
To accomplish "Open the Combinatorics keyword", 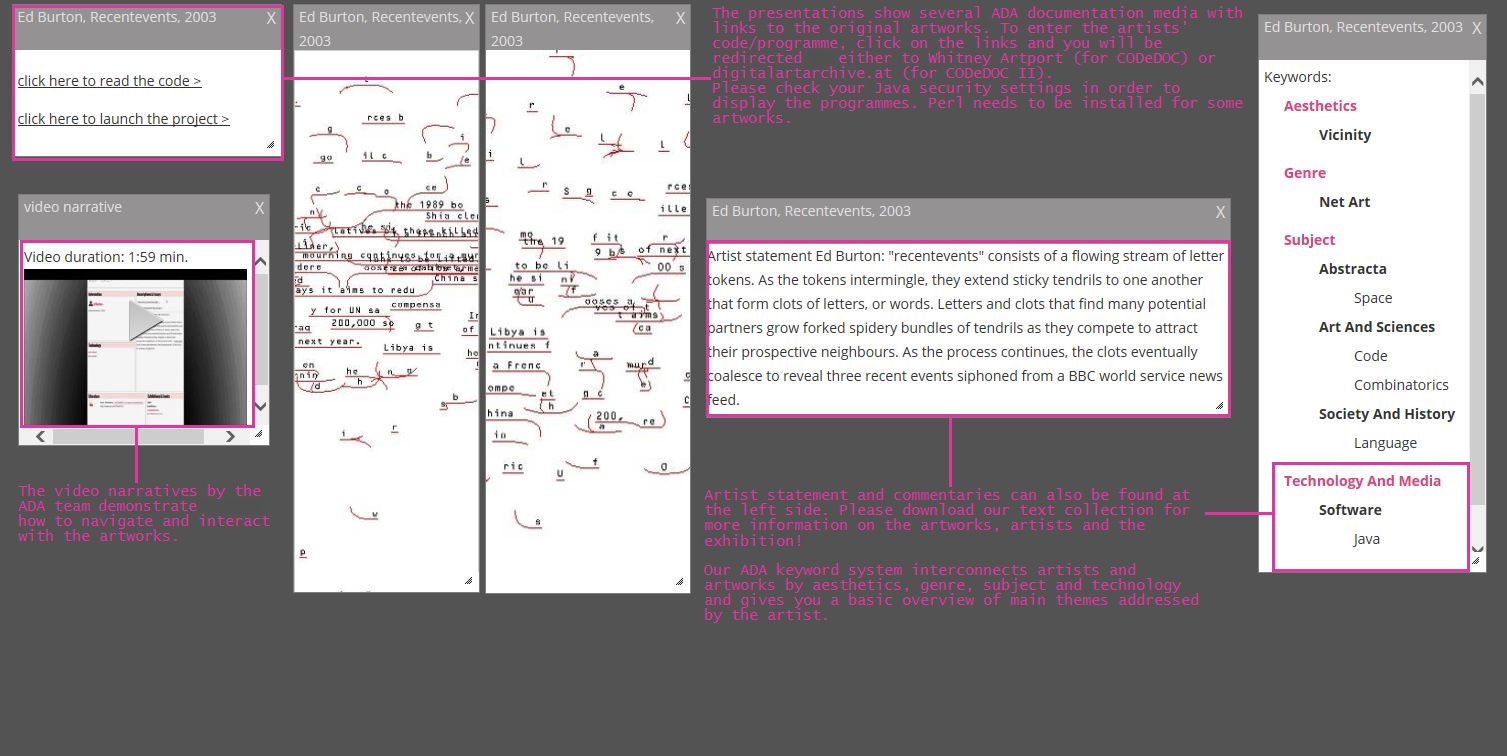I will 1400,385.
